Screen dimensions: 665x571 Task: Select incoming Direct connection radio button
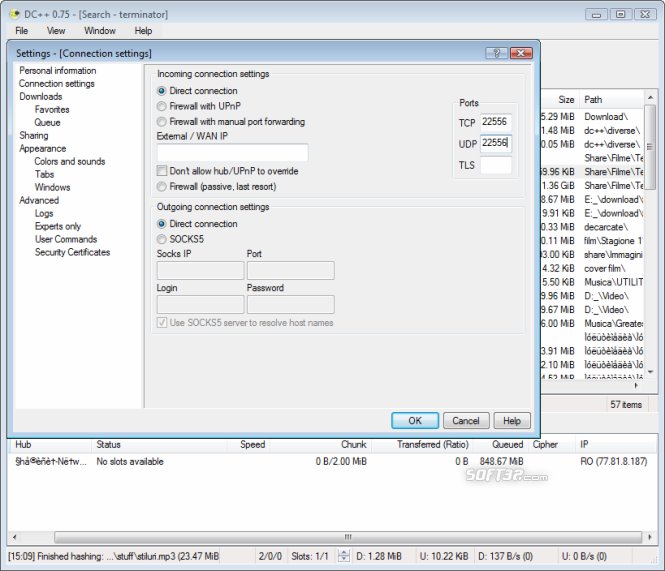(x=162, y=91)
